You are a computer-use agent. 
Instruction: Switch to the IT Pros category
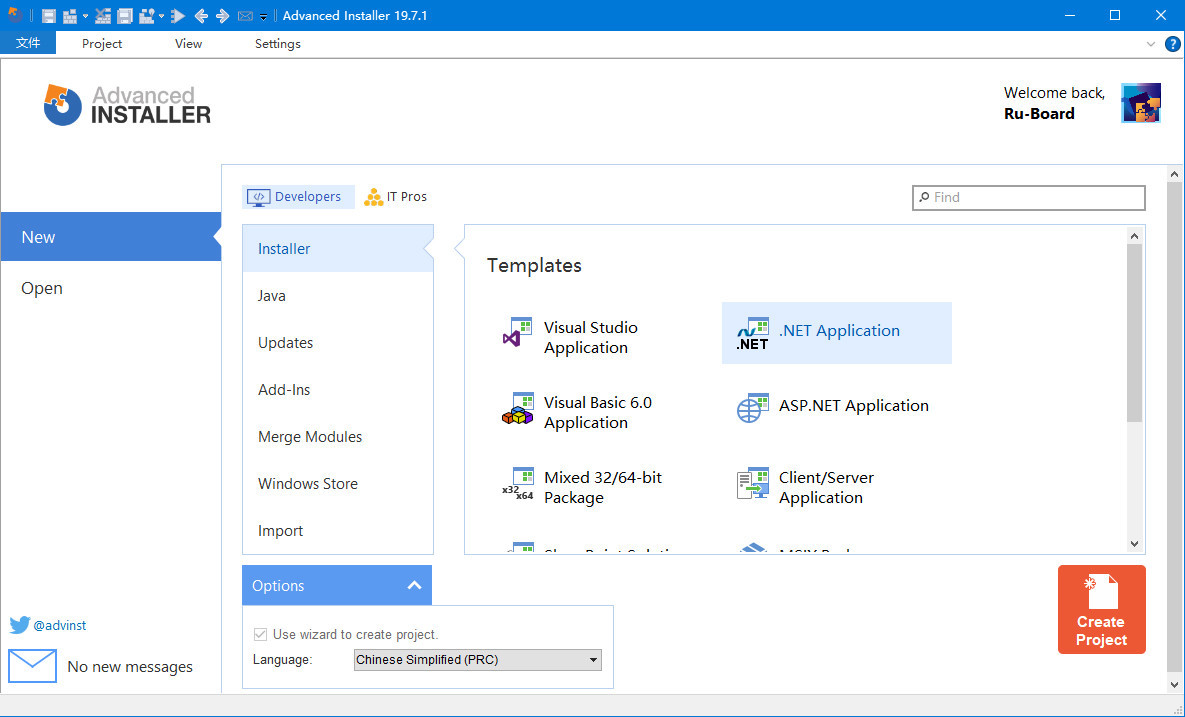click(x=396, y=197)
